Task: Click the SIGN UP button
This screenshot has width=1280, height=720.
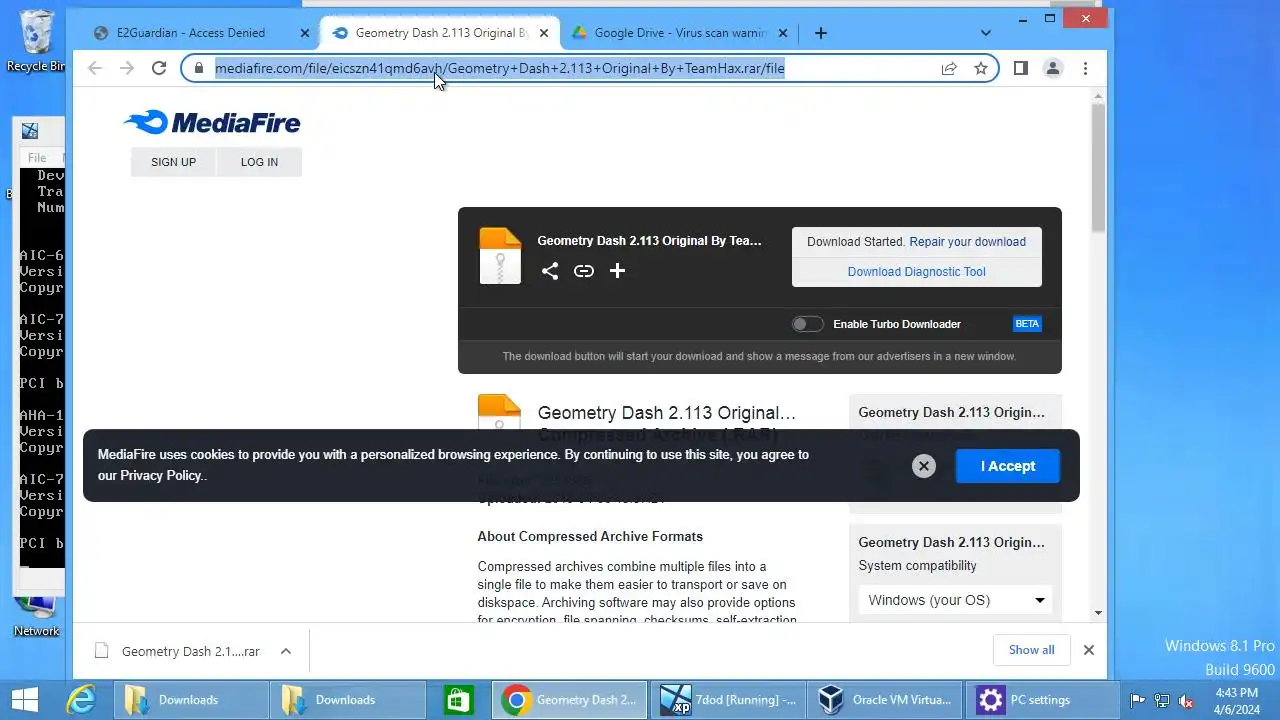Action: 173,162
